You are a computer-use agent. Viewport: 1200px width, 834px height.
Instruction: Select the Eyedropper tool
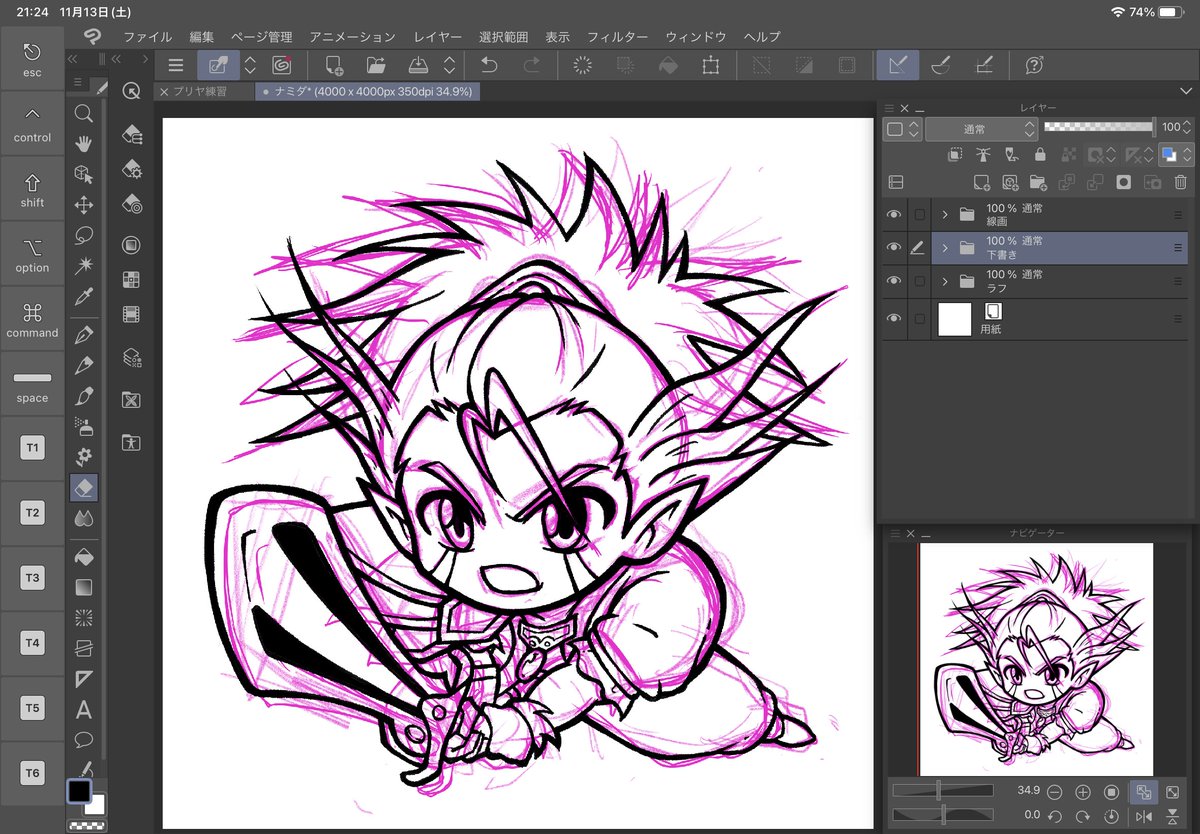point(84,297)
